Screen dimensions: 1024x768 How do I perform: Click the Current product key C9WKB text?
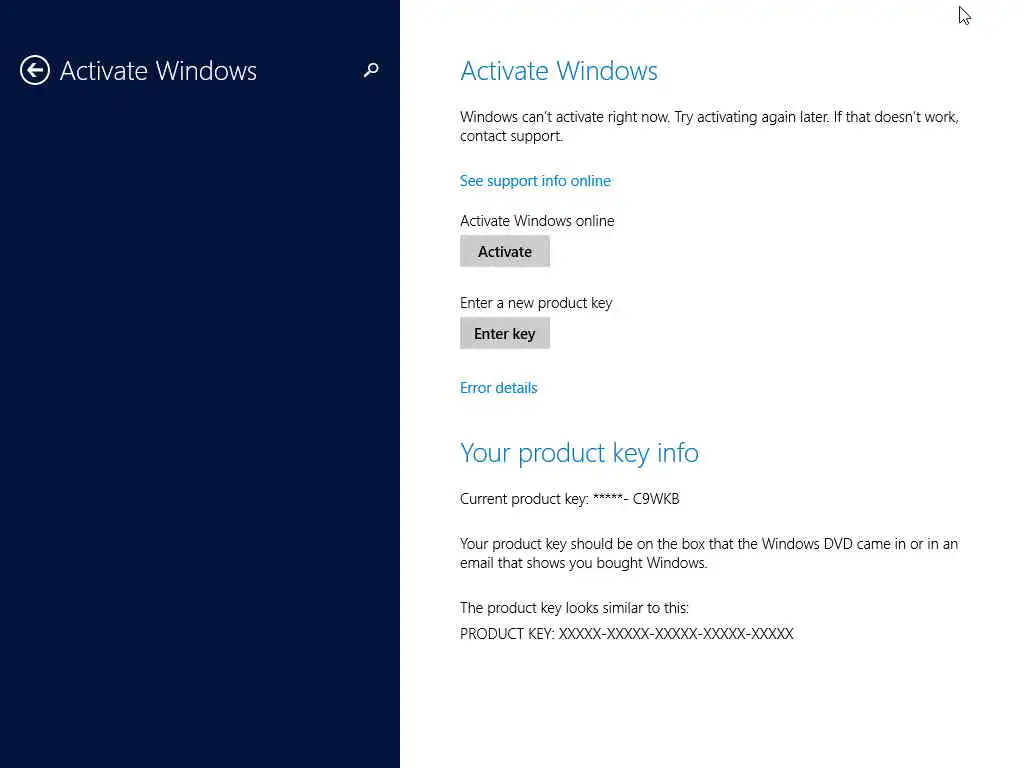(569, 499)
